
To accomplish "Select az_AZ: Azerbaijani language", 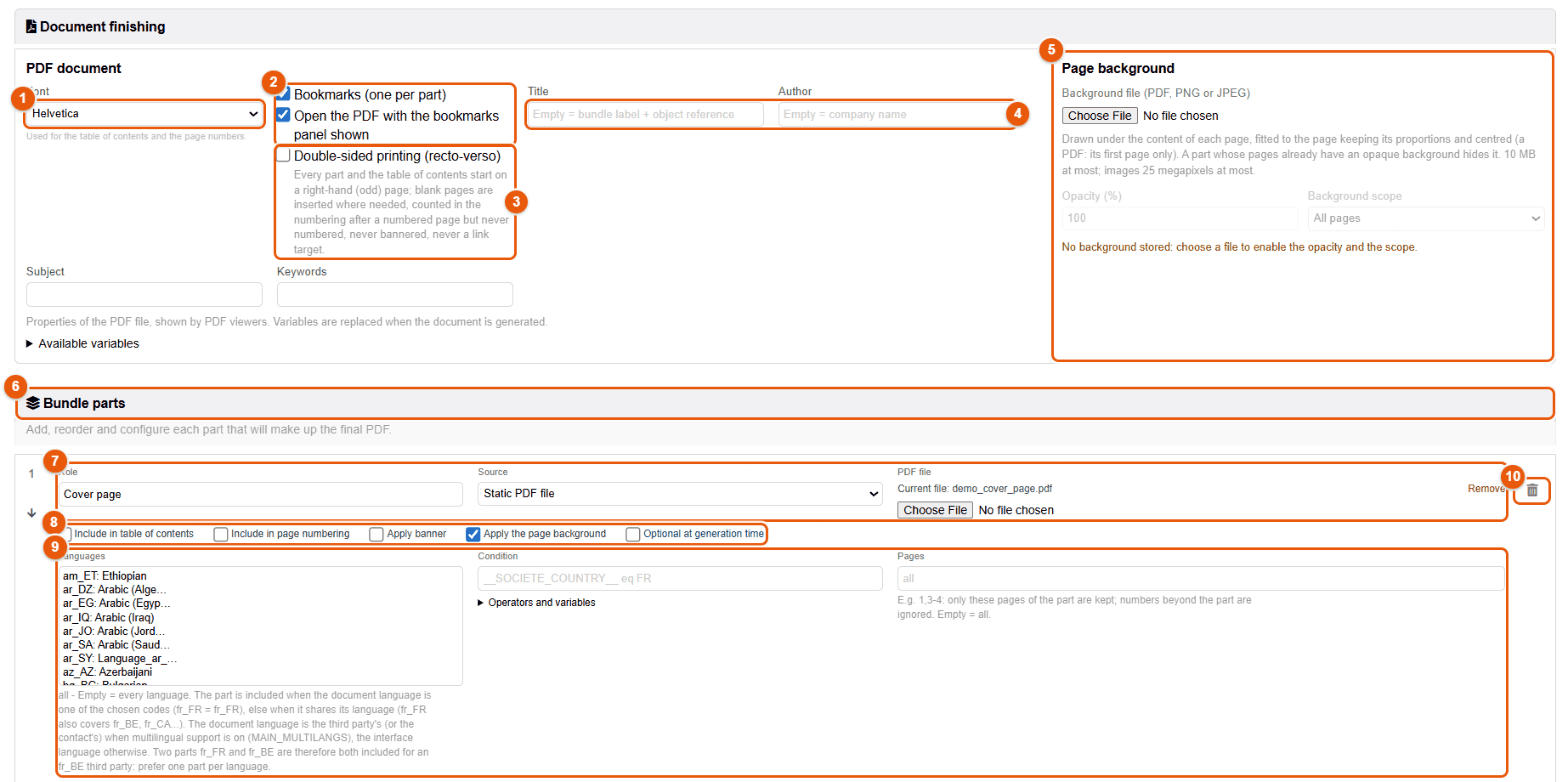I will click(x=107, y=674).
